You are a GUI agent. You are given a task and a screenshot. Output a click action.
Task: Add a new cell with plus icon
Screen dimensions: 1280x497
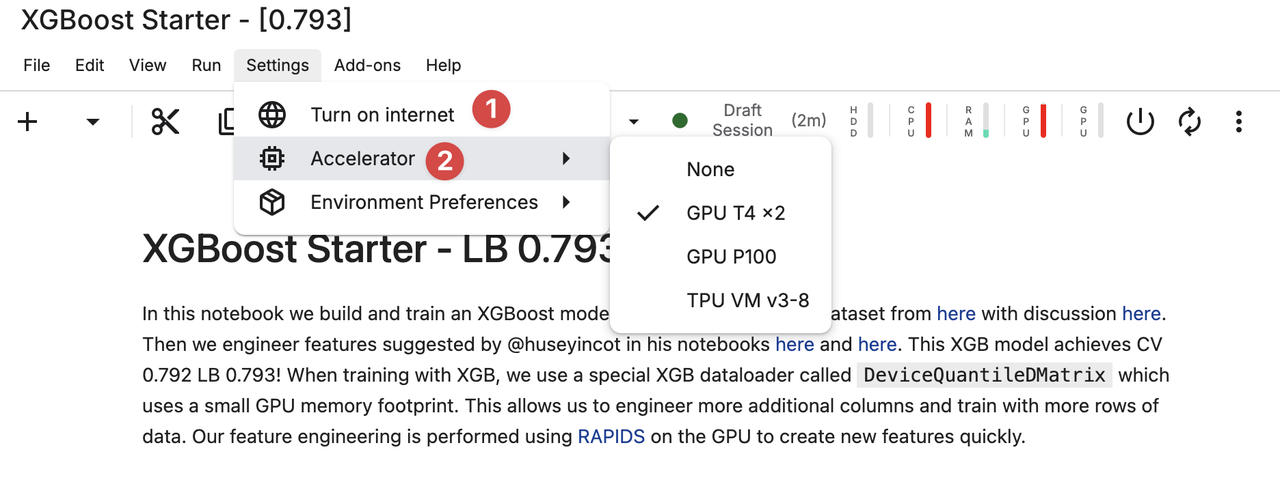tap(28, 122)
